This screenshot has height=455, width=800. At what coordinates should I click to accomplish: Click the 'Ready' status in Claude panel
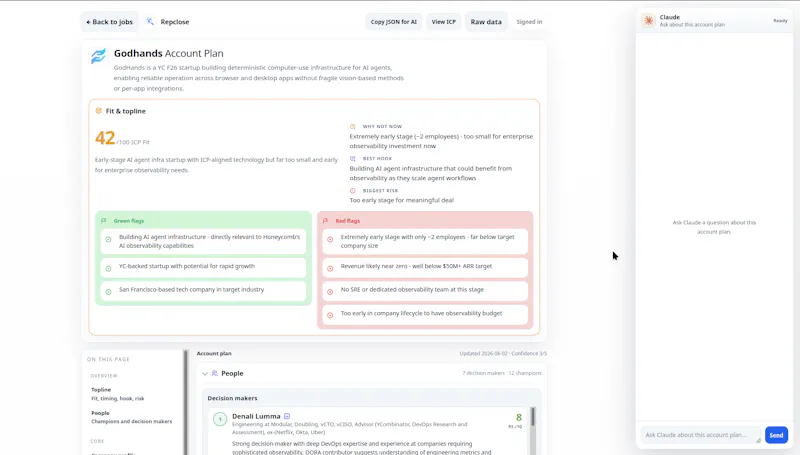[780, 21]
